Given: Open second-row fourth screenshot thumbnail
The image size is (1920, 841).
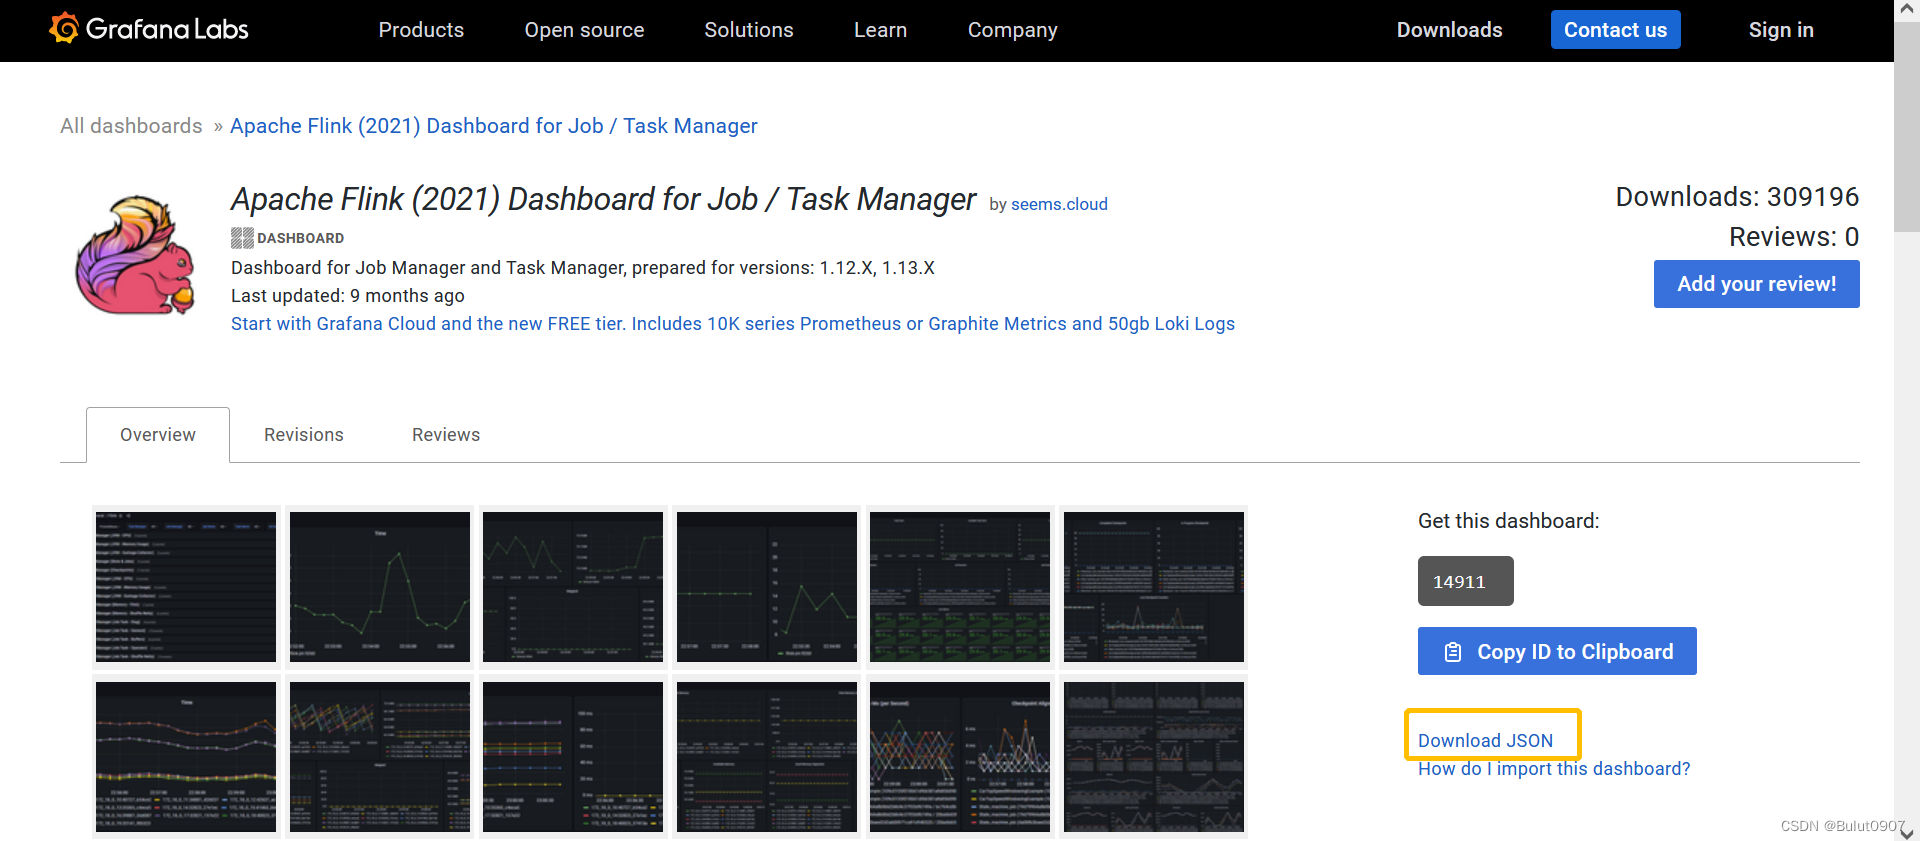Looking at the screenshot, I should tap(767, 757).
